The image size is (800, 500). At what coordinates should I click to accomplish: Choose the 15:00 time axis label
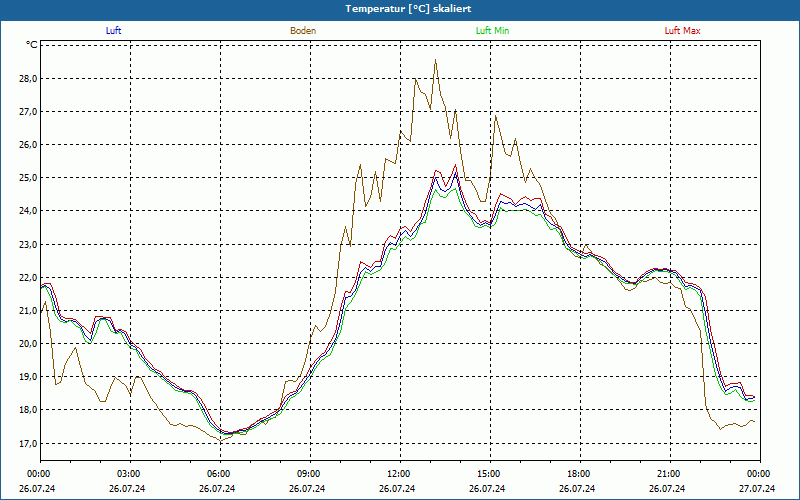click(x=488, y=474)
